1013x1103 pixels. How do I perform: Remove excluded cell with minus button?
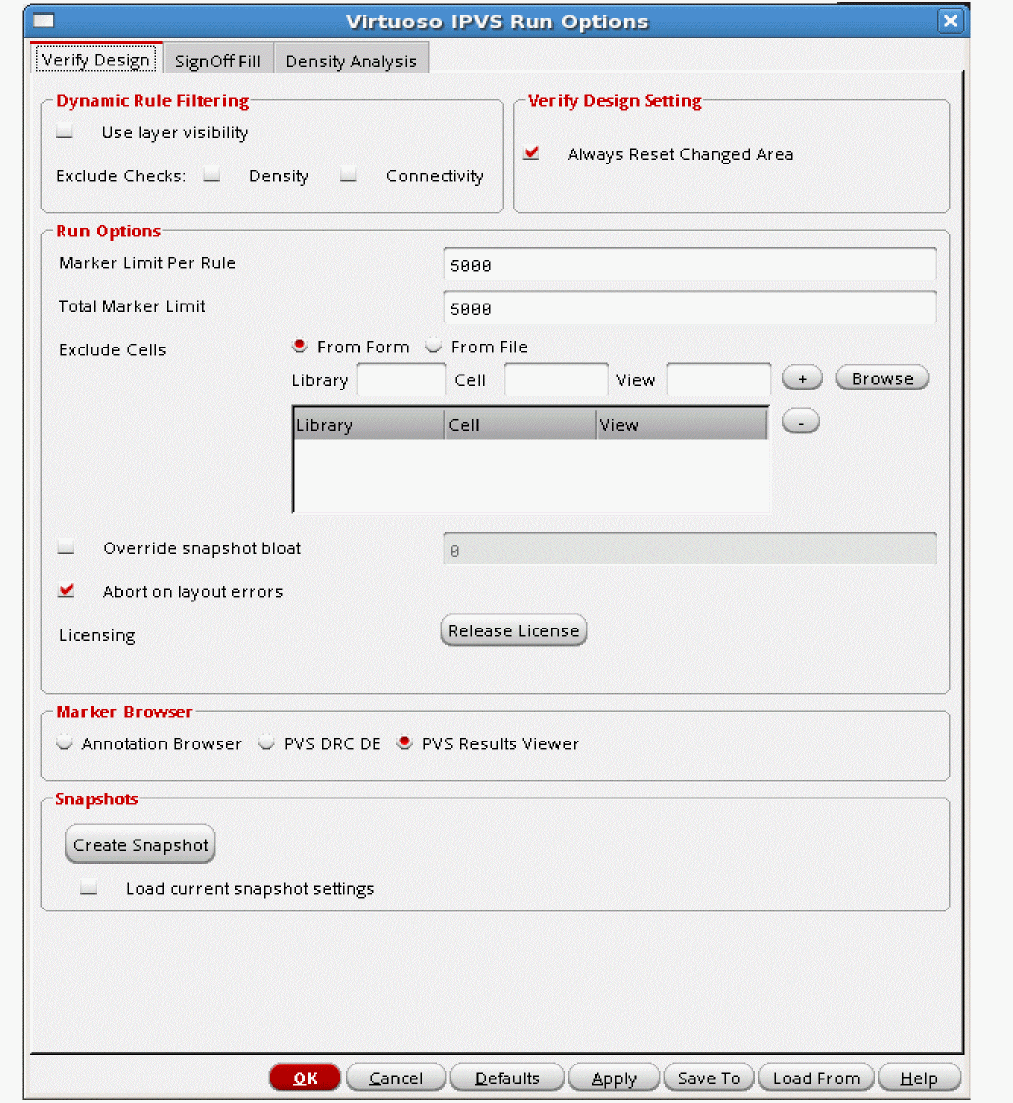[801, 422]
